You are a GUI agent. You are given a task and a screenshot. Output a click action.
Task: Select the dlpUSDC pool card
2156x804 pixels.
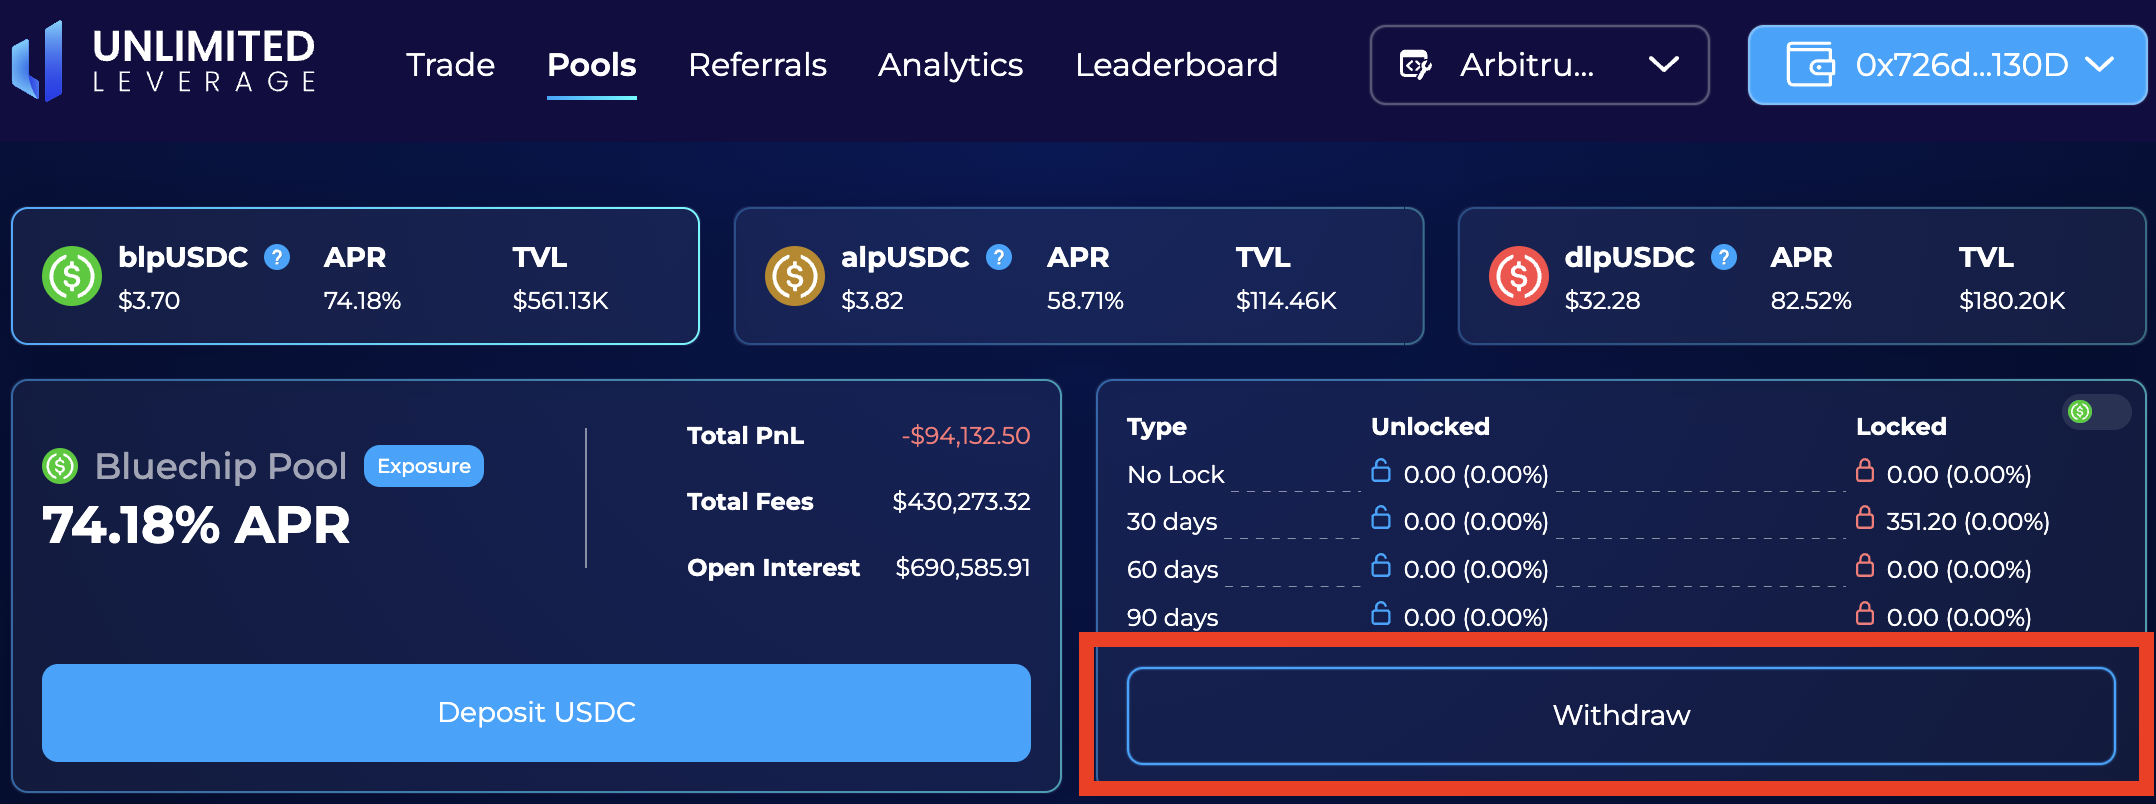click(1801, 276)
